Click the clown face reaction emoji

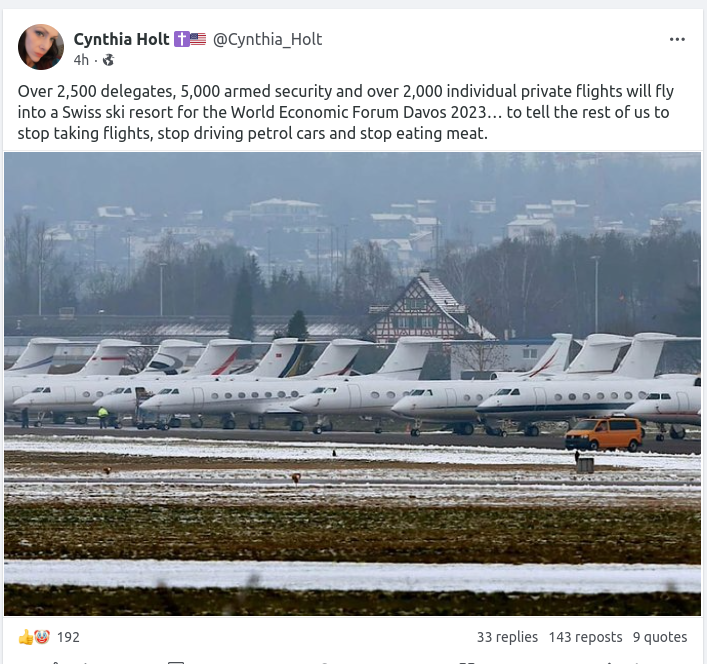pyautogui.click(x=41, y=637)
